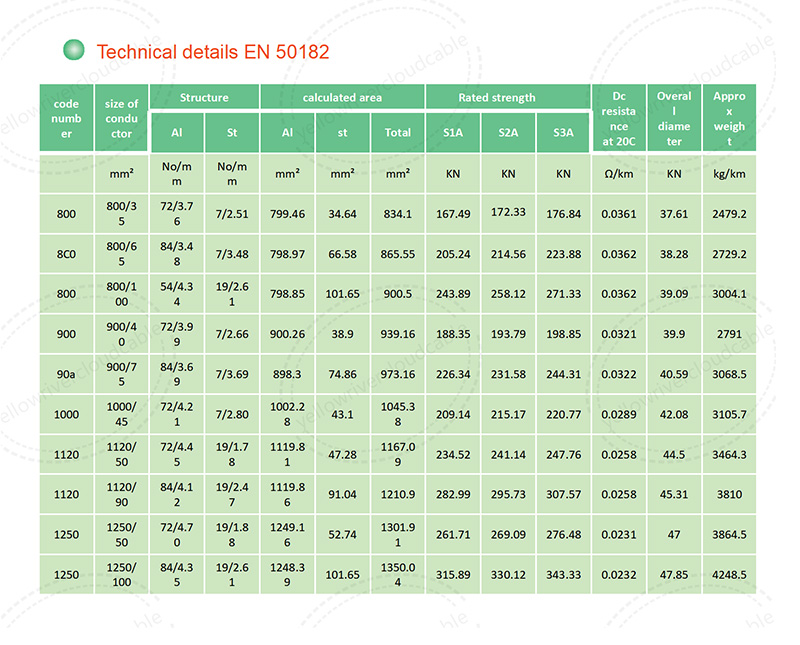
Task: Select the S2A value 241.14
Action: [x=508, y=455]
